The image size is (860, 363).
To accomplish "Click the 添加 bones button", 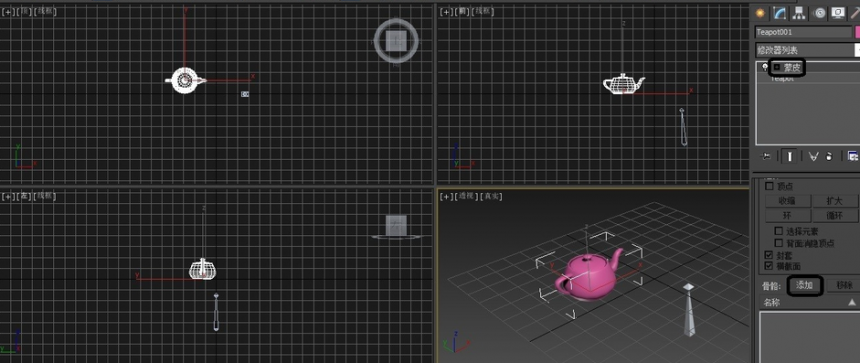I will click(x=804, y=285).
